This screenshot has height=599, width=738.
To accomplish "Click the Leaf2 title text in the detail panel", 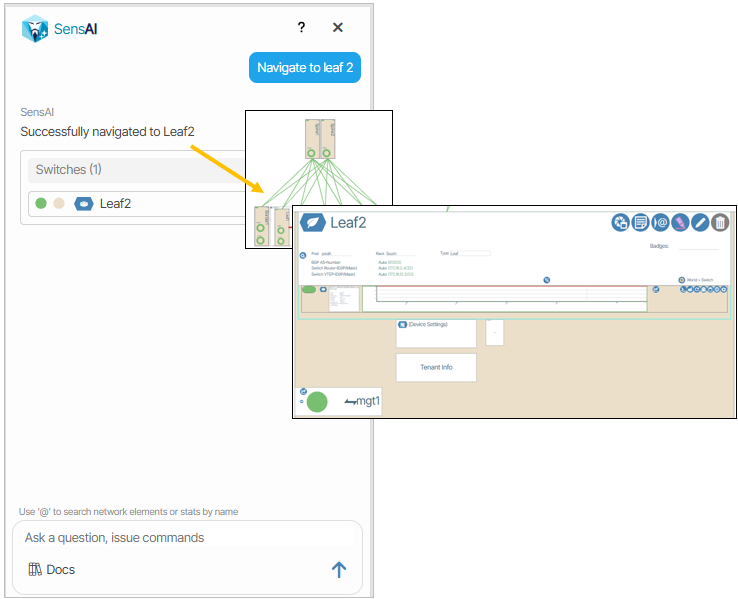I will pos(348,223).
